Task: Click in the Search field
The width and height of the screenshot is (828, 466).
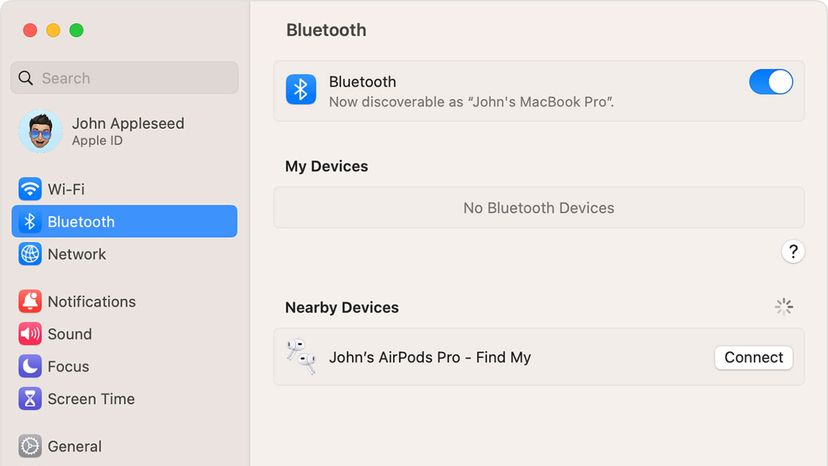Action: coord(125,78)
